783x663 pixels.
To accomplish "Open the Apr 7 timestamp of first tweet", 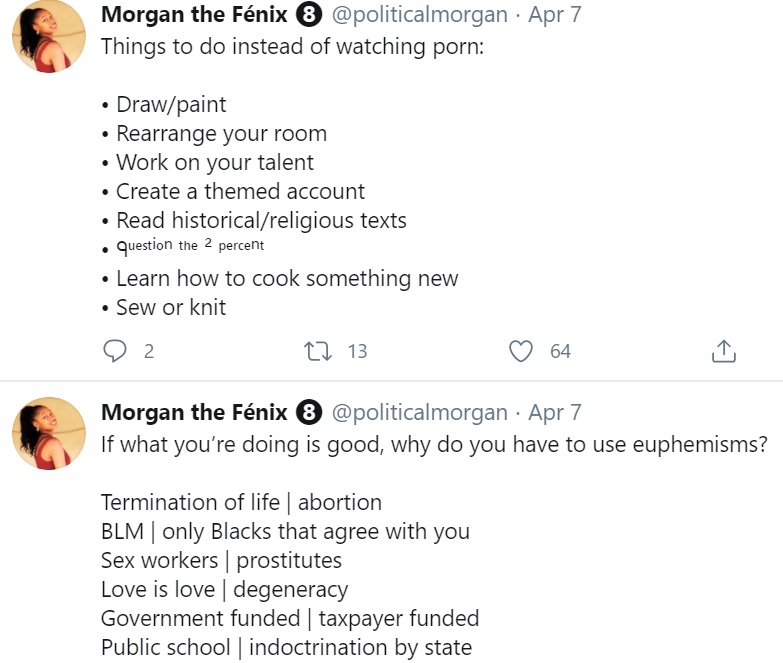I will coord(555,14).
